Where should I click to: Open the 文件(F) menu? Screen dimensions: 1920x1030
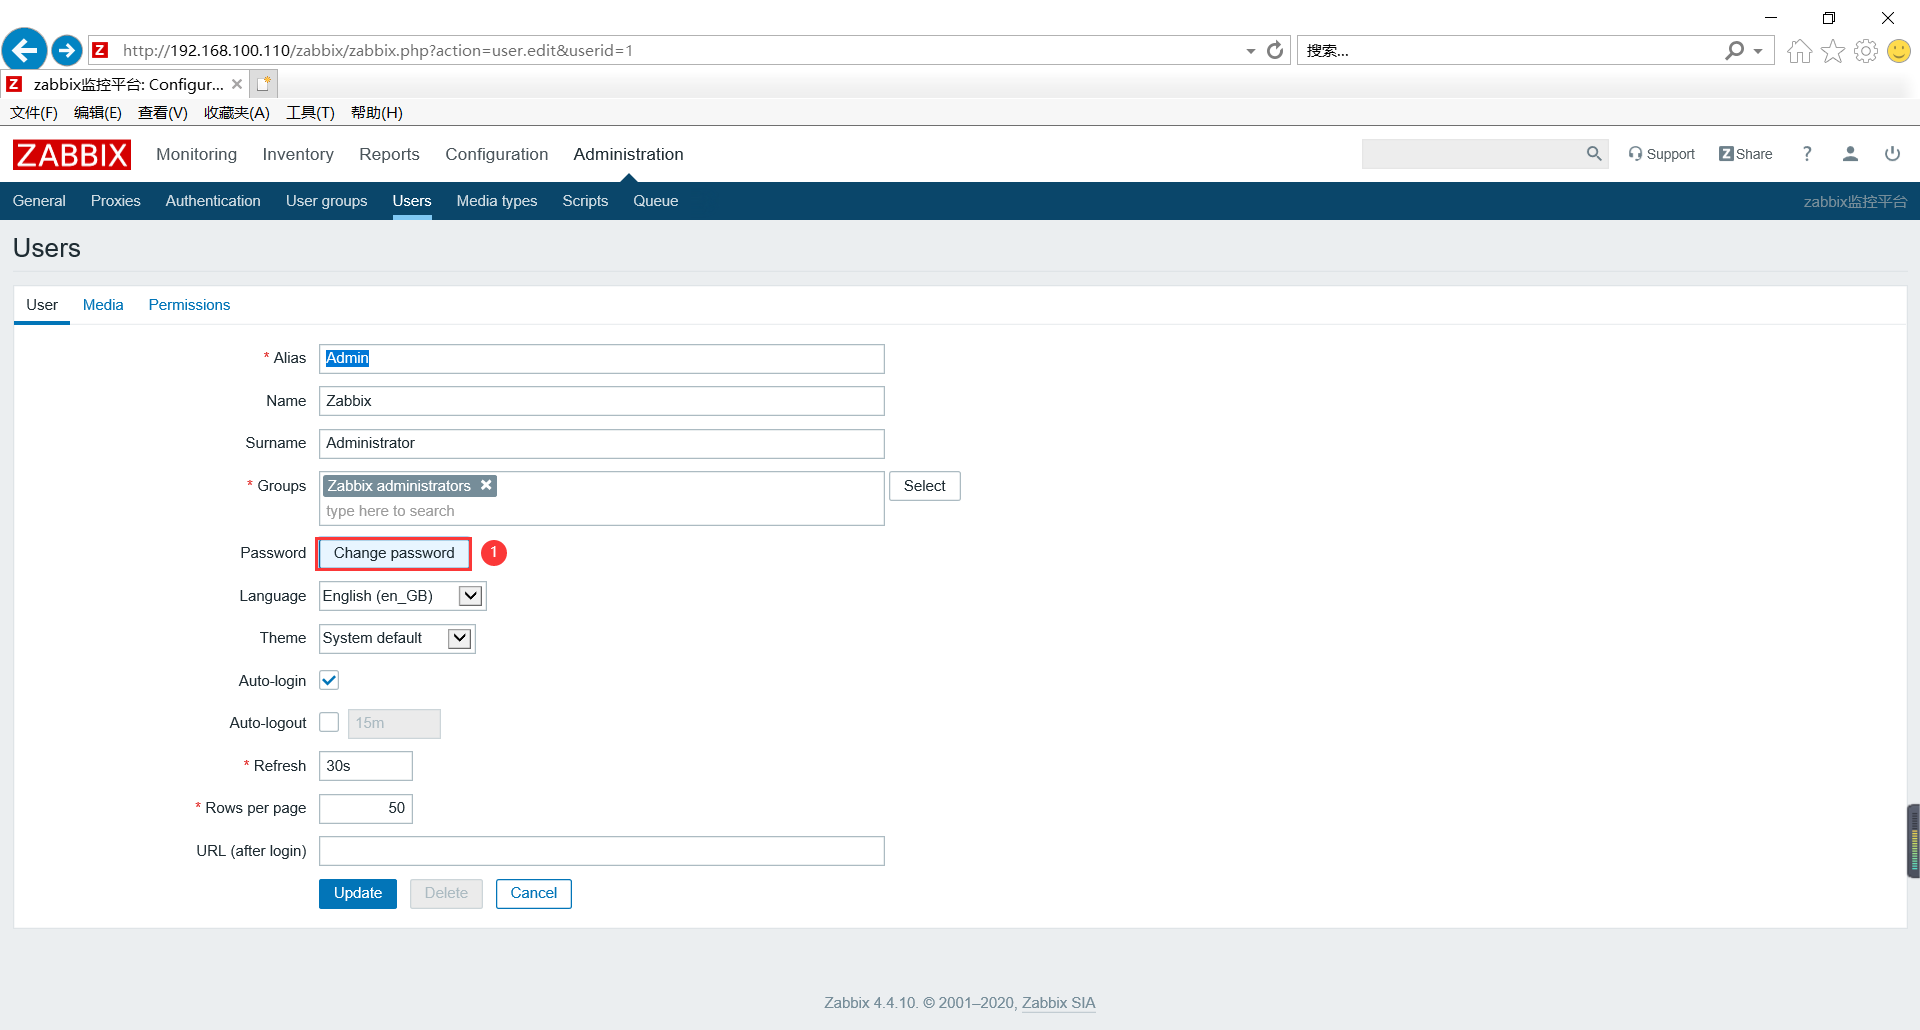(34, 113)
